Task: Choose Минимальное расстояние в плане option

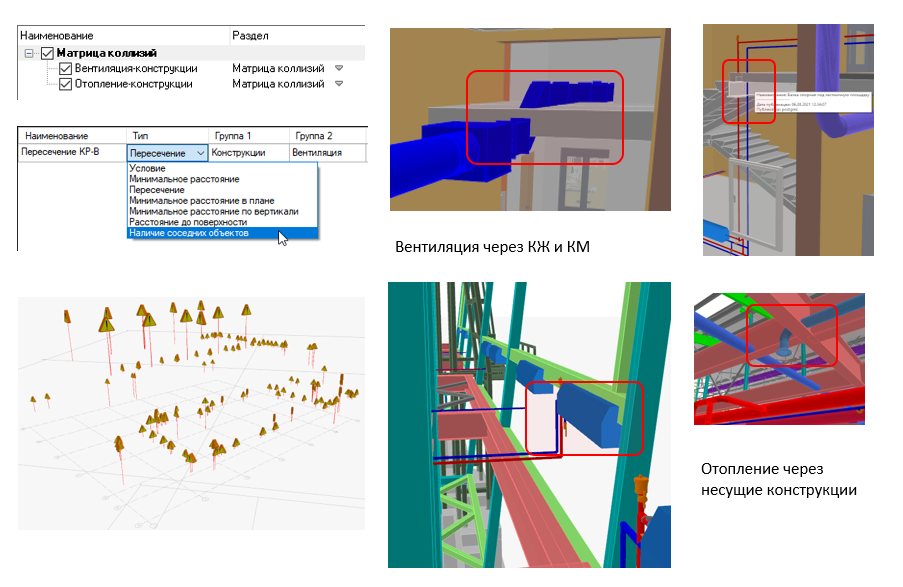Action: click(198, 200)
